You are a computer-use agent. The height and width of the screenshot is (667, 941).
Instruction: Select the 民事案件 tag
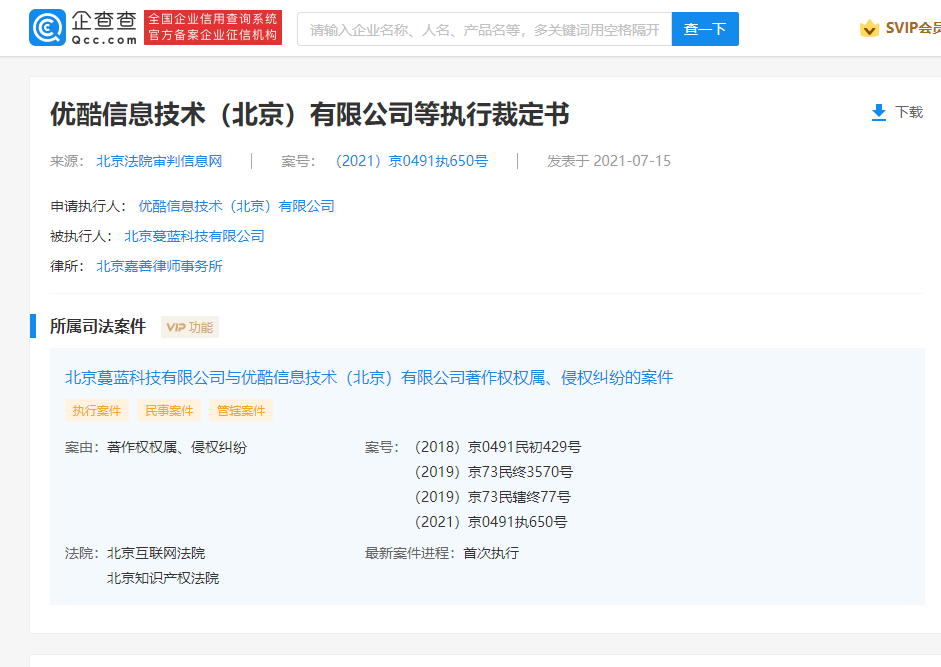point(167,411)
